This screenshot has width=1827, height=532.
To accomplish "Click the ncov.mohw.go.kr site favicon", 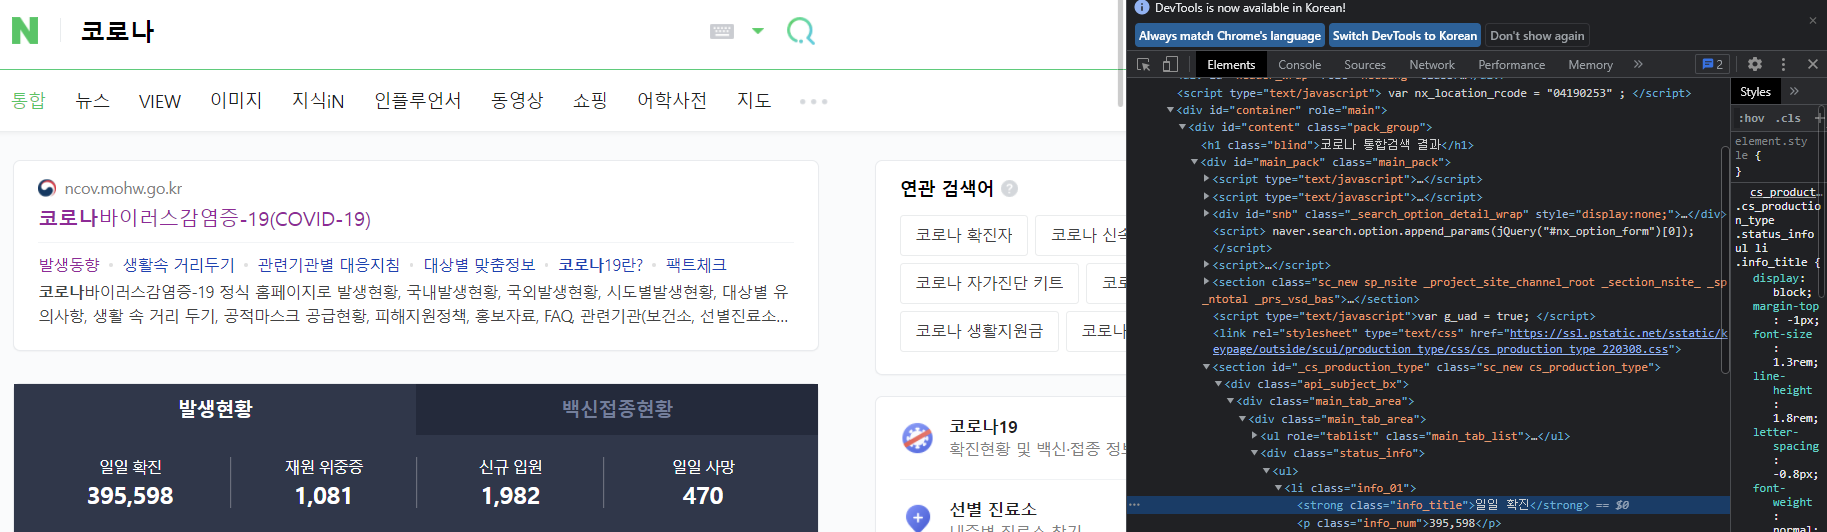I will pos(47,188).
